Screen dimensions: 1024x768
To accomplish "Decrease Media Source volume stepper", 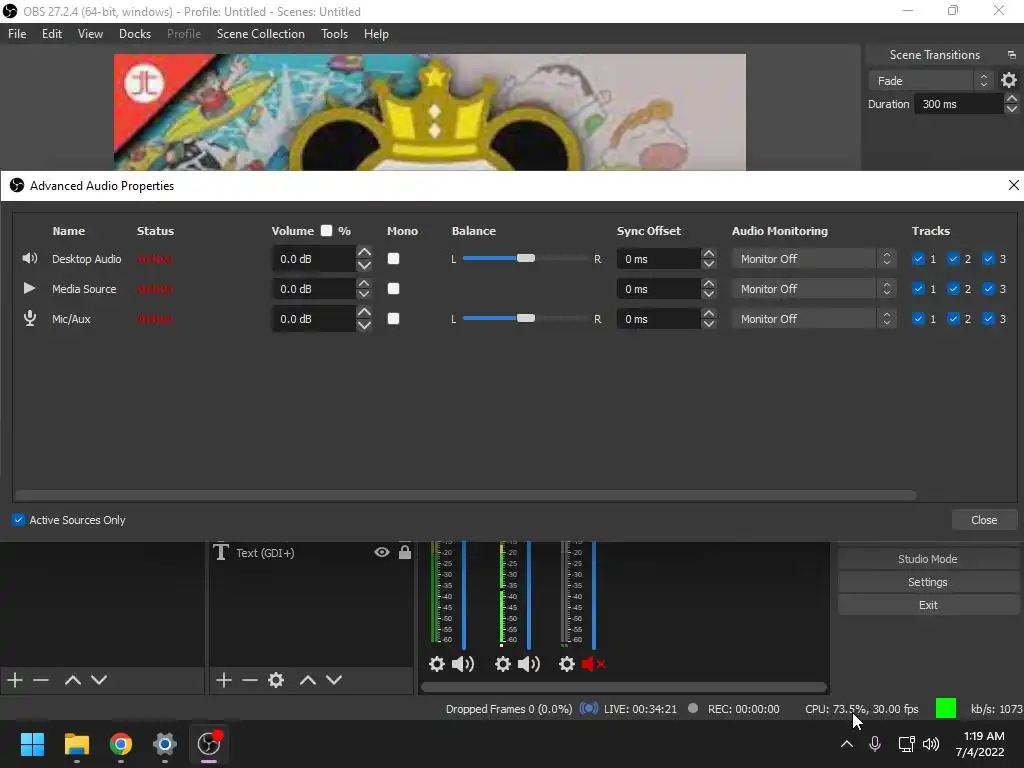I will point(364,295).
